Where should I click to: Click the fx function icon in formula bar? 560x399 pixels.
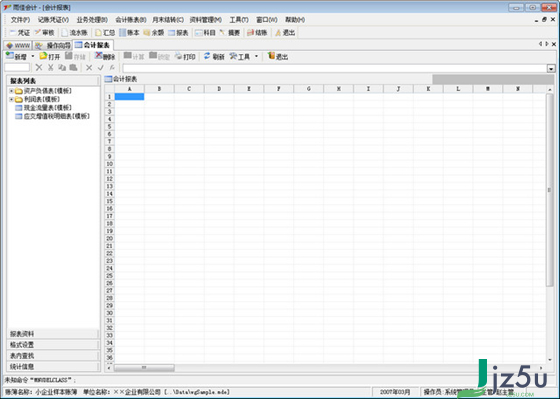pos(112,68)
